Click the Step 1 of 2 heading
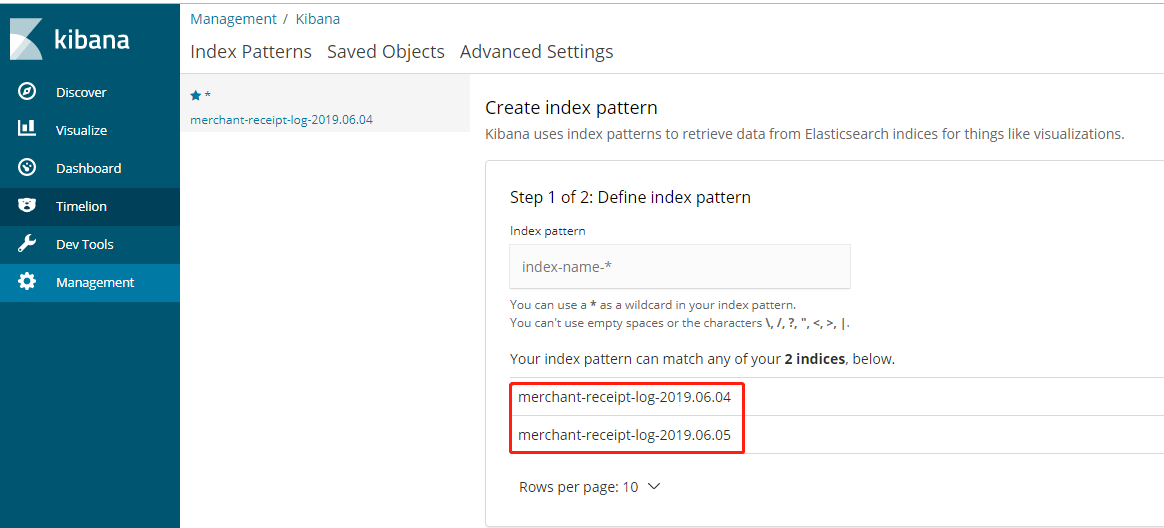The image size is (1164, 528). coord(630,198)
